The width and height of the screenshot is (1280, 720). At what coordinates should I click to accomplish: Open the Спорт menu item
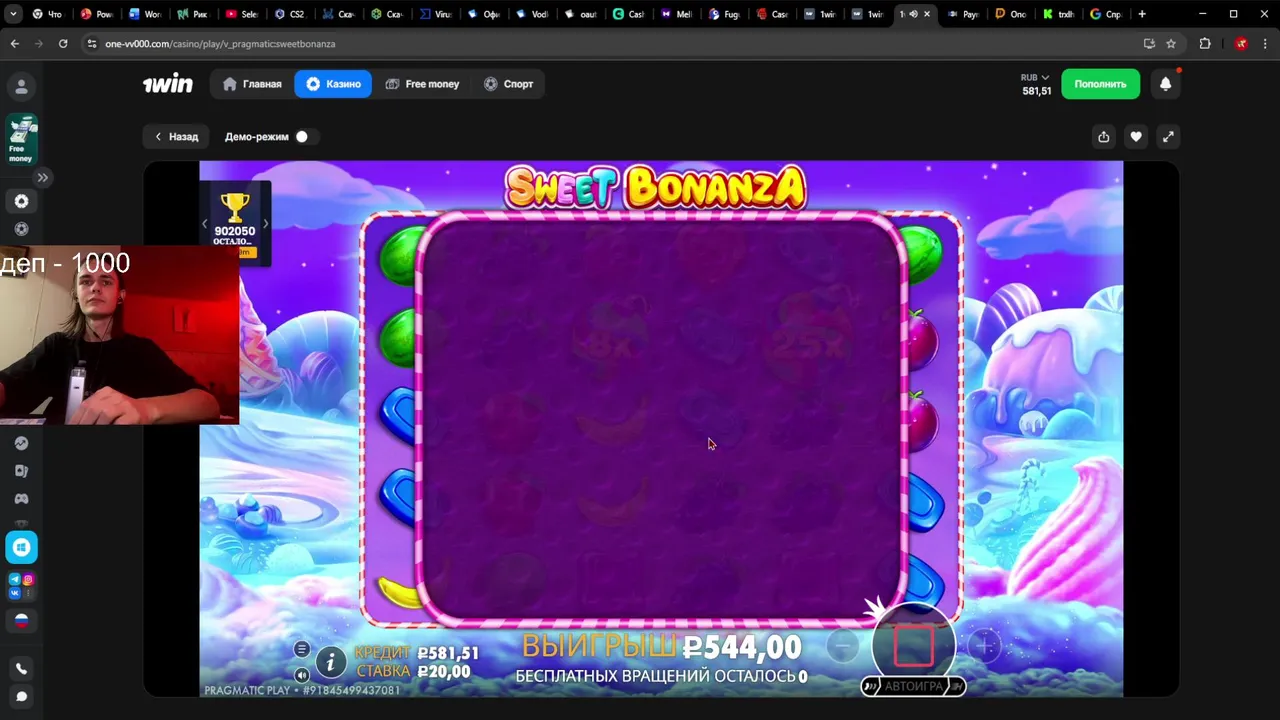coord(508,84)
